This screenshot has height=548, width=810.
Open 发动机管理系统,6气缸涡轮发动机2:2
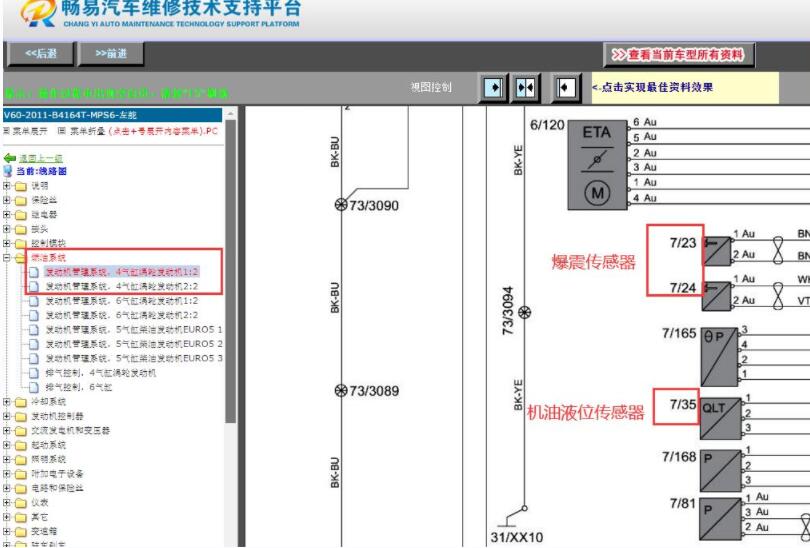tap(121, 316)
